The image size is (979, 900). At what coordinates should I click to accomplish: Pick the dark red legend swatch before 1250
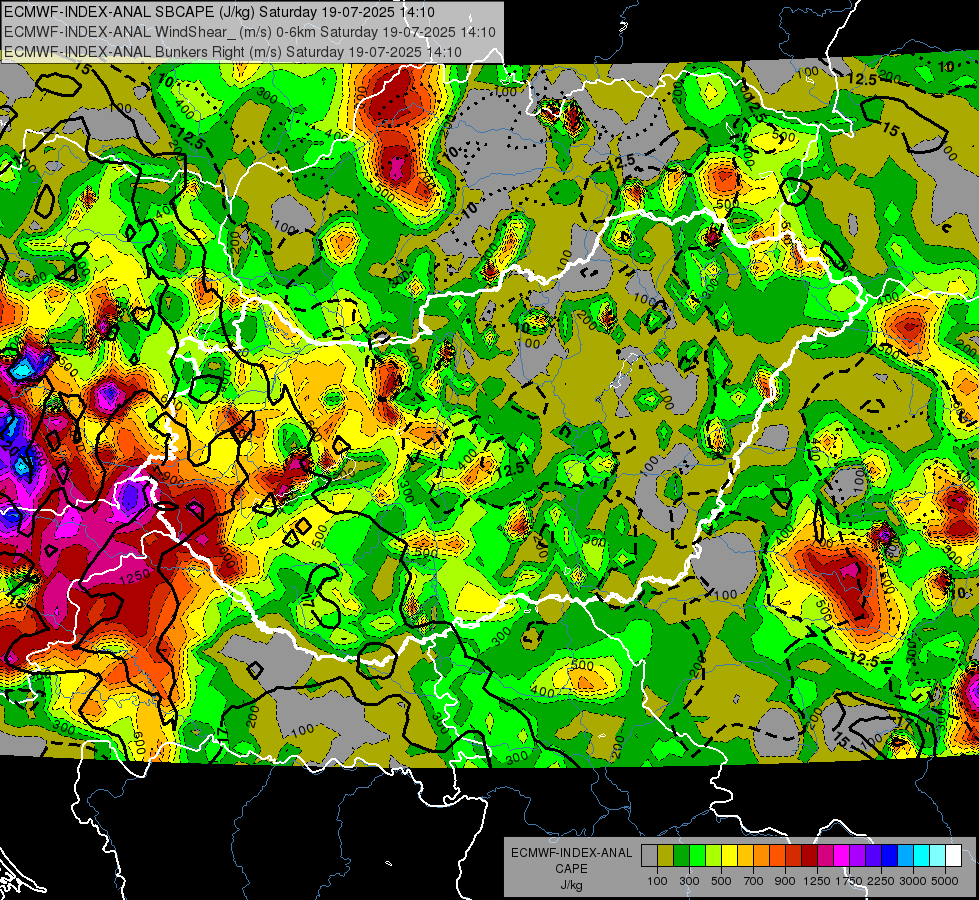pos(810,856)
